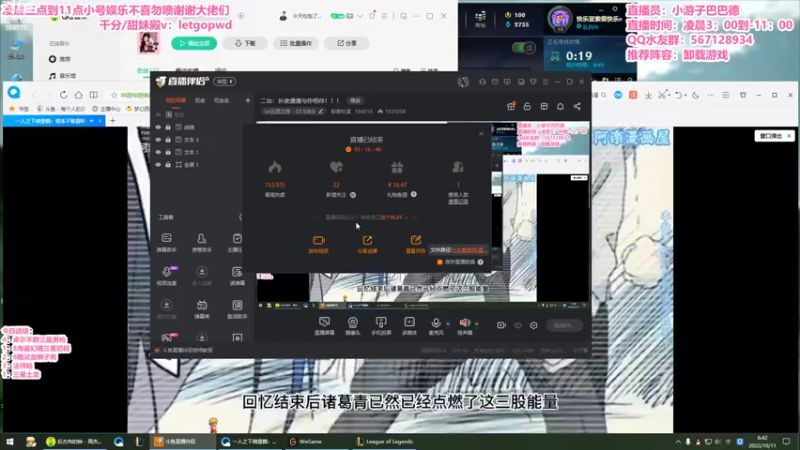Click 修改 button next to stream title

(x=355, y=101)
